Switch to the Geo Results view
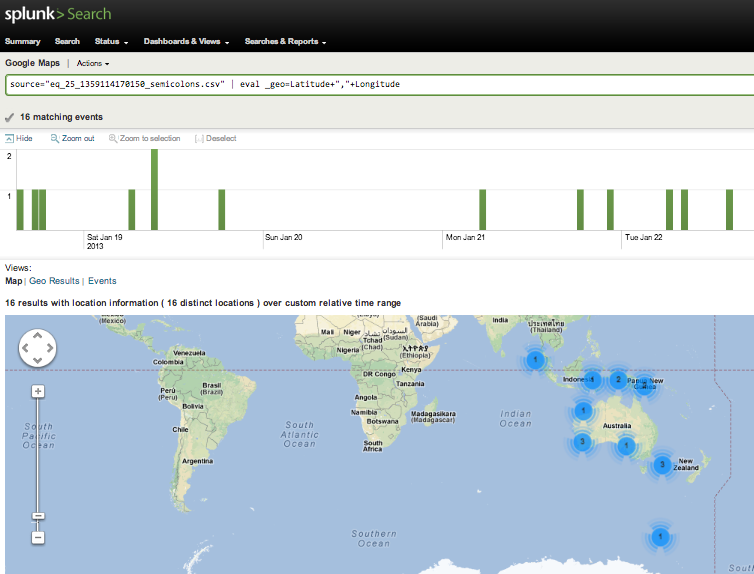Image resolution: width=754 pixels, height=574 pixels. tap(54, 281)
